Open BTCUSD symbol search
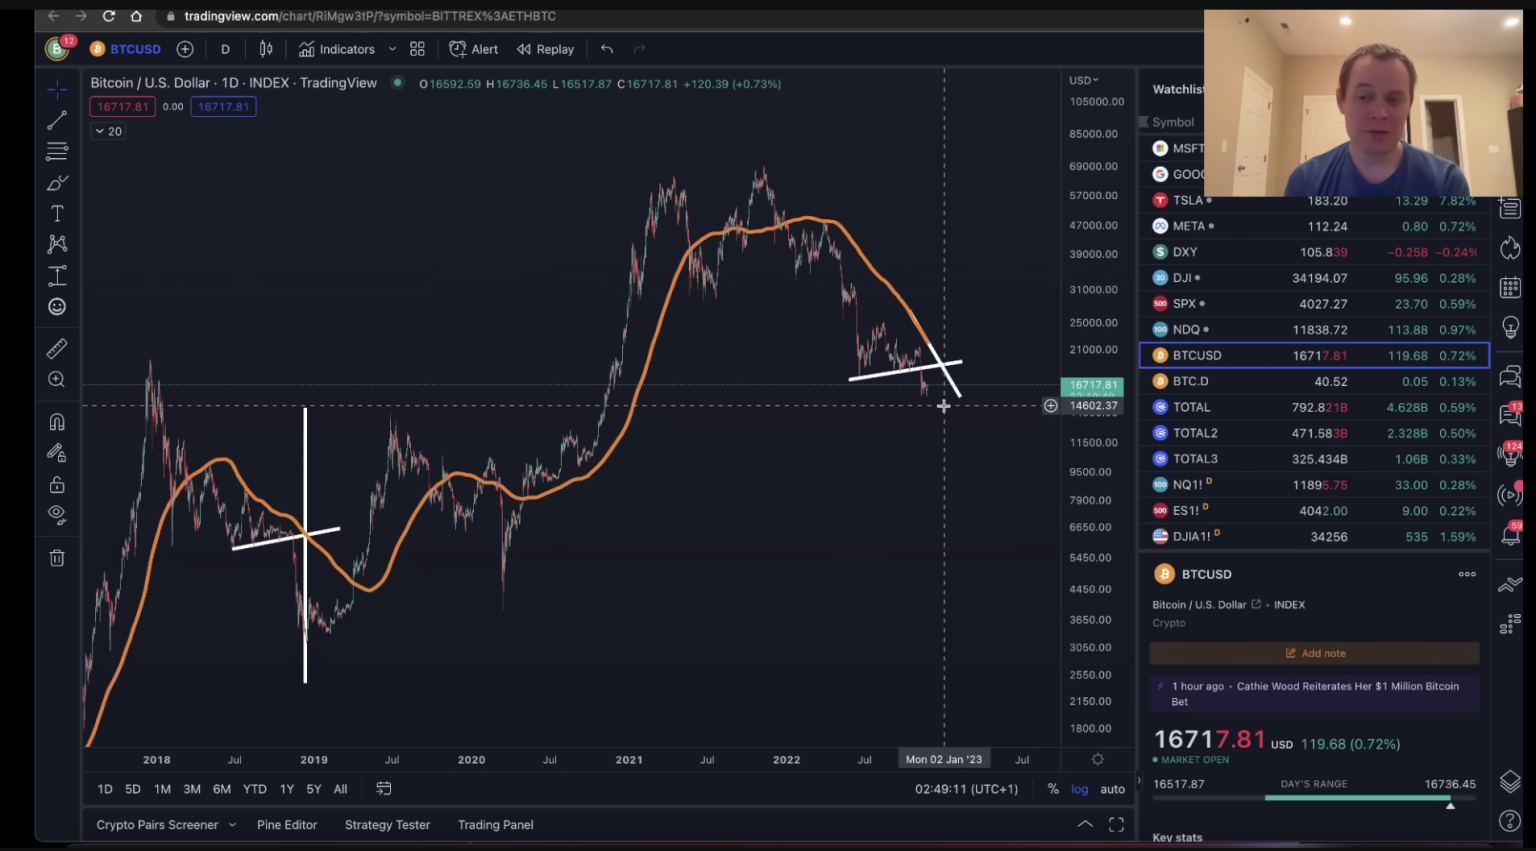This screenshot has width=1536, height=851. (125, 49)
